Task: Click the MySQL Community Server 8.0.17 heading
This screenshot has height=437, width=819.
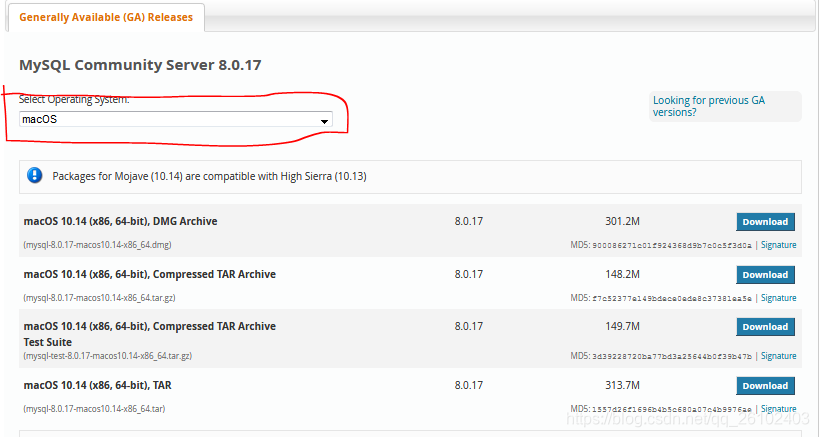Action: click(x=140, y=65)
